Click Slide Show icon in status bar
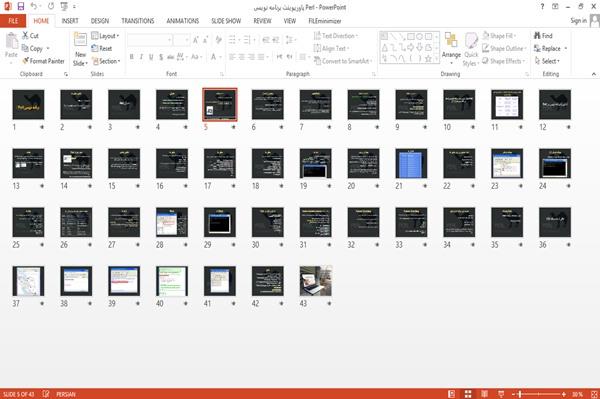 click(501, 394)
